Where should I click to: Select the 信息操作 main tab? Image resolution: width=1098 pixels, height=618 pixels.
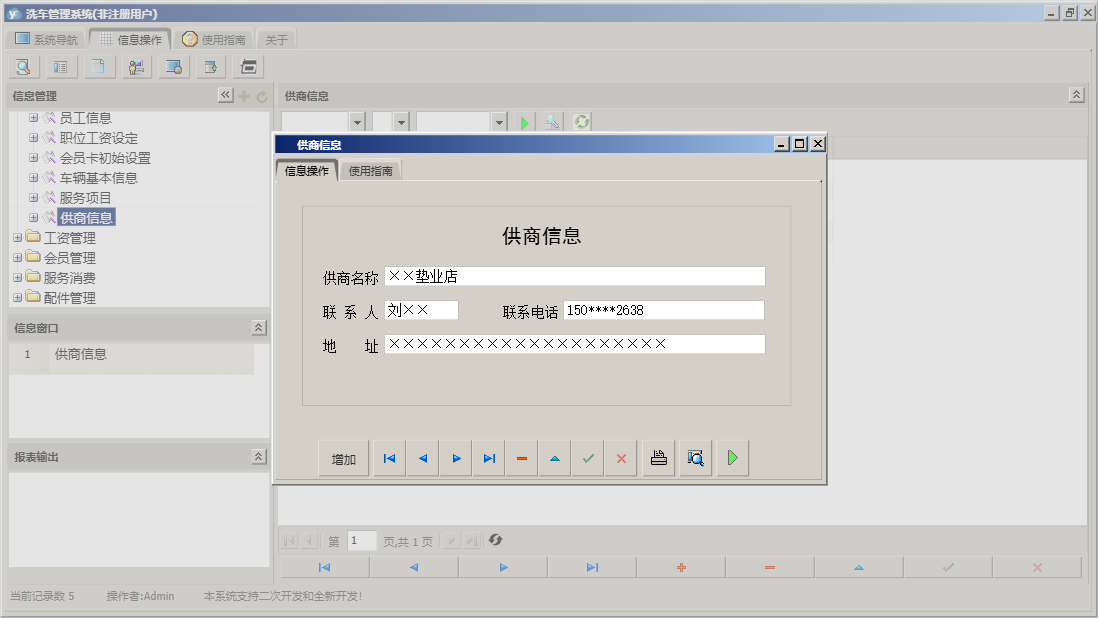click(x=130, y=39)
